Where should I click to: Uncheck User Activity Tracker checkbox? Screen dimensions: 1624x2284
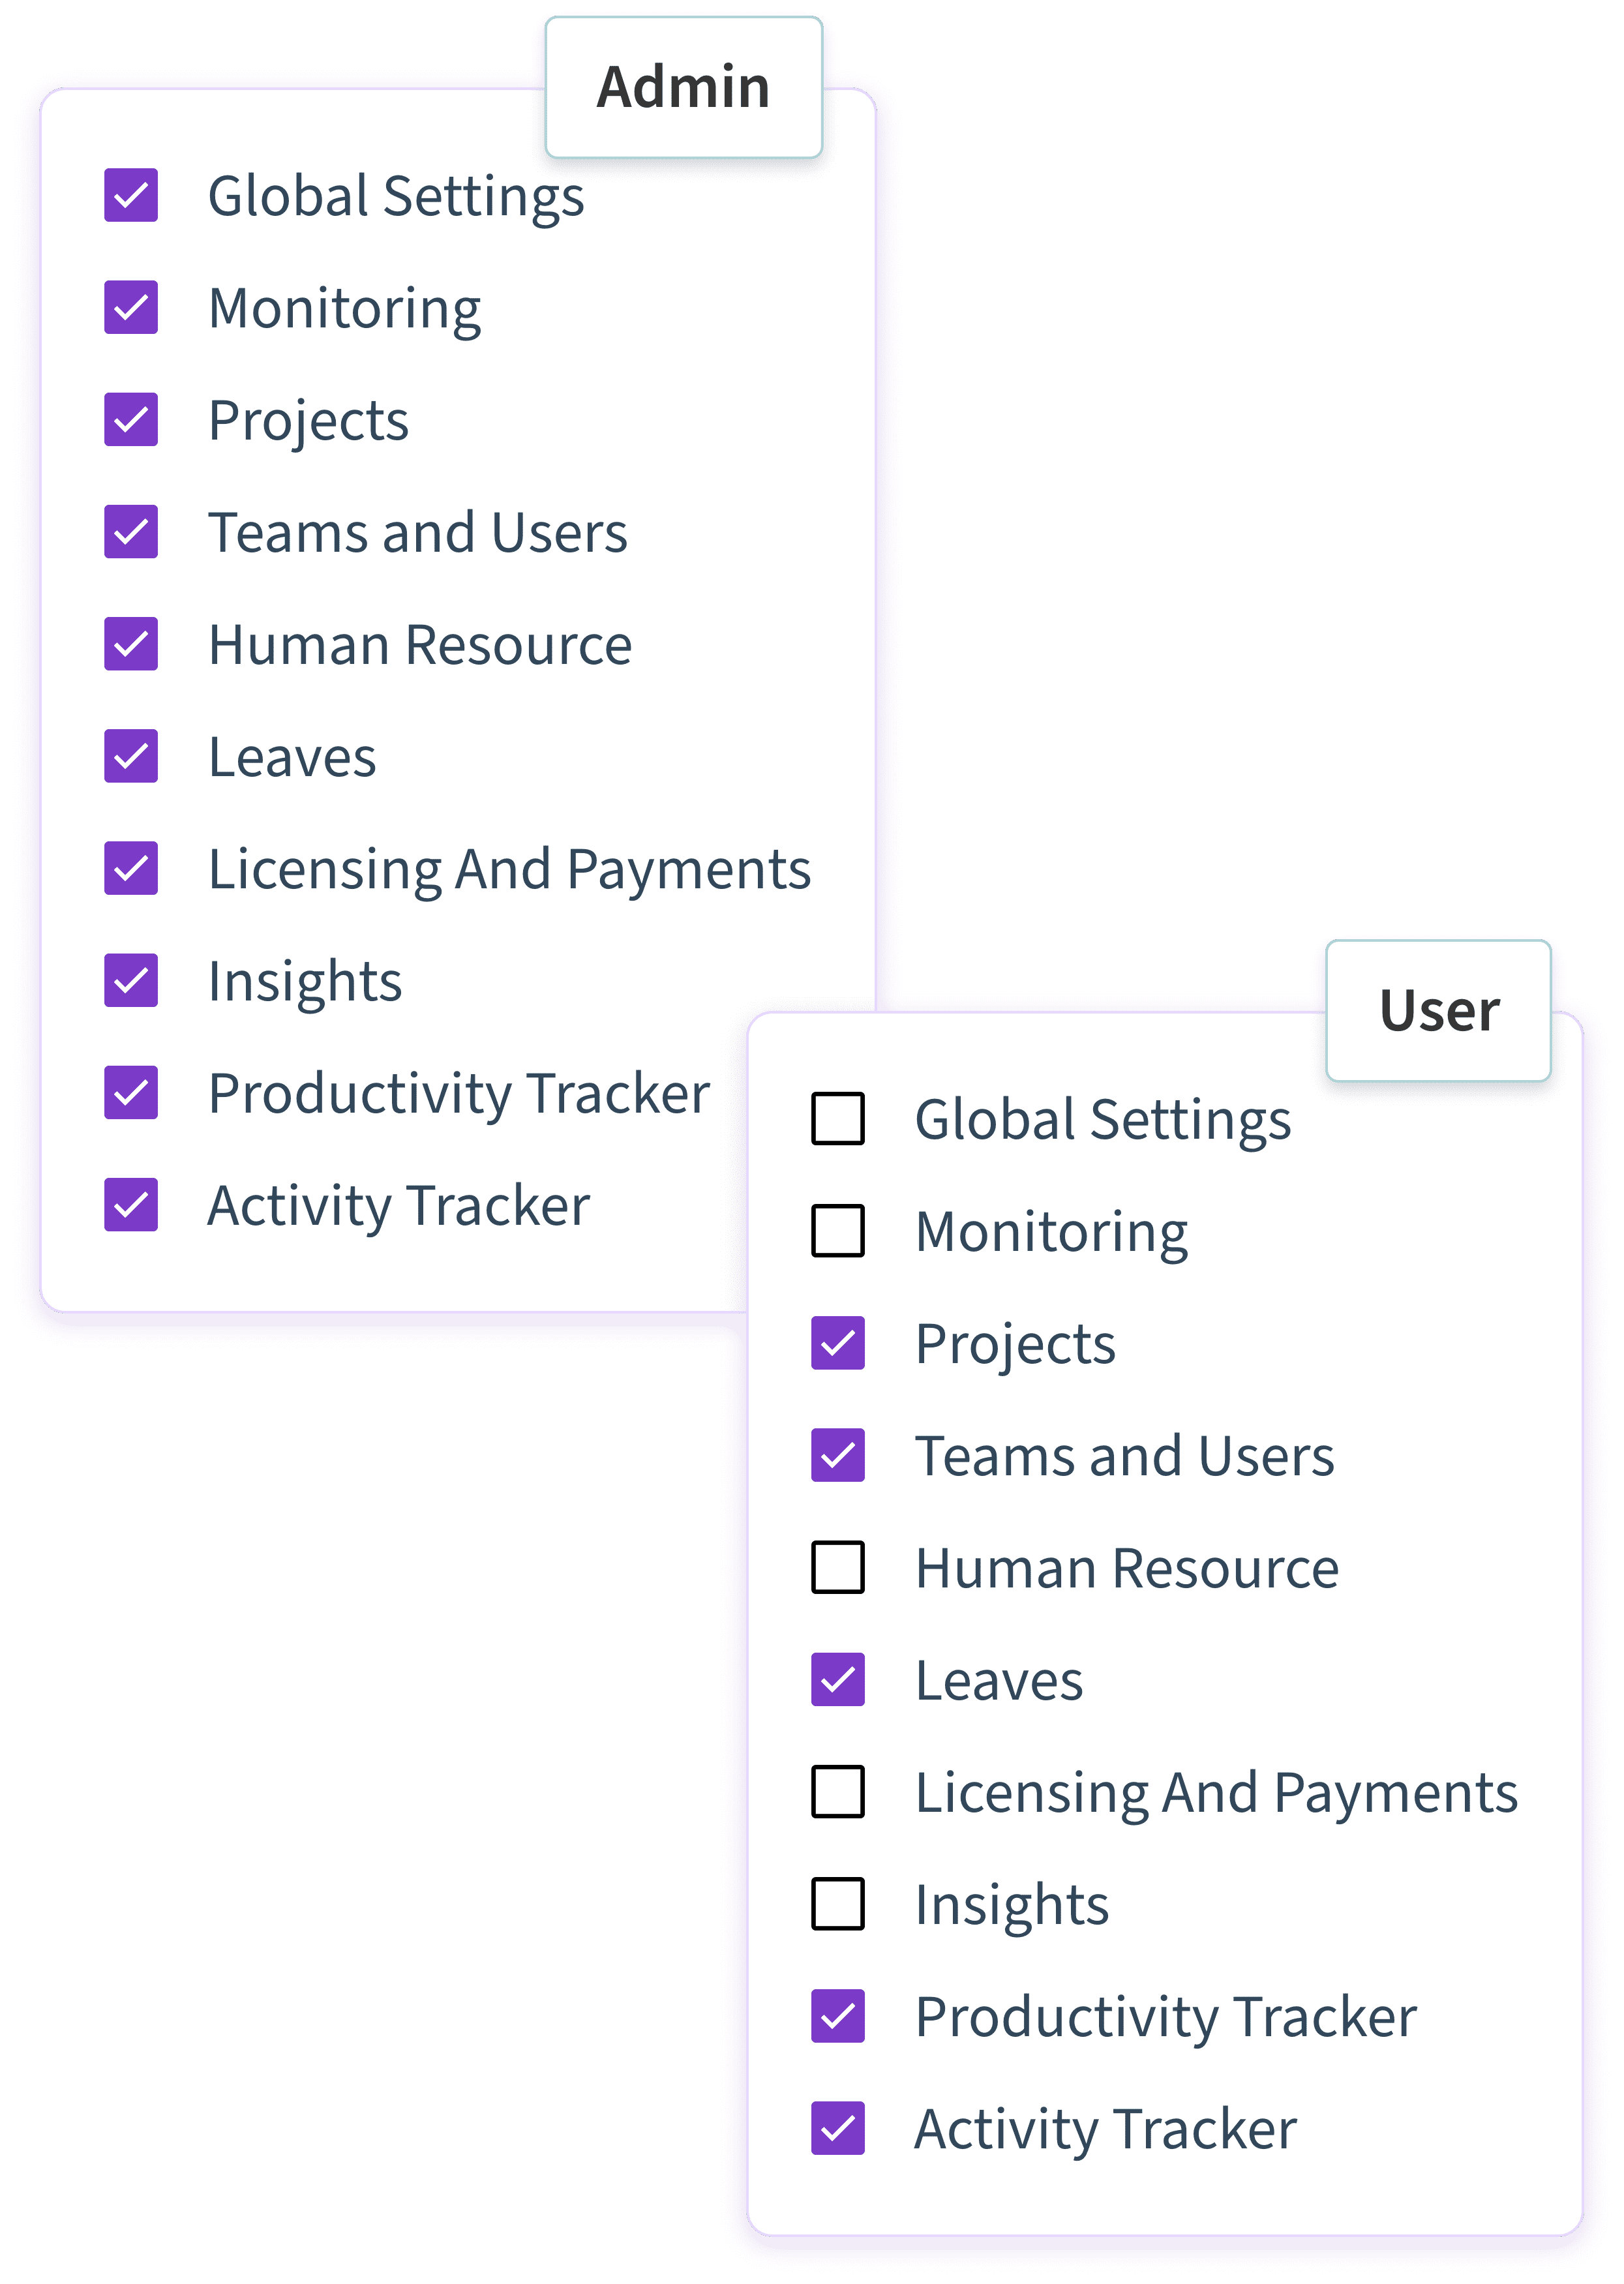coord(838,2128)
